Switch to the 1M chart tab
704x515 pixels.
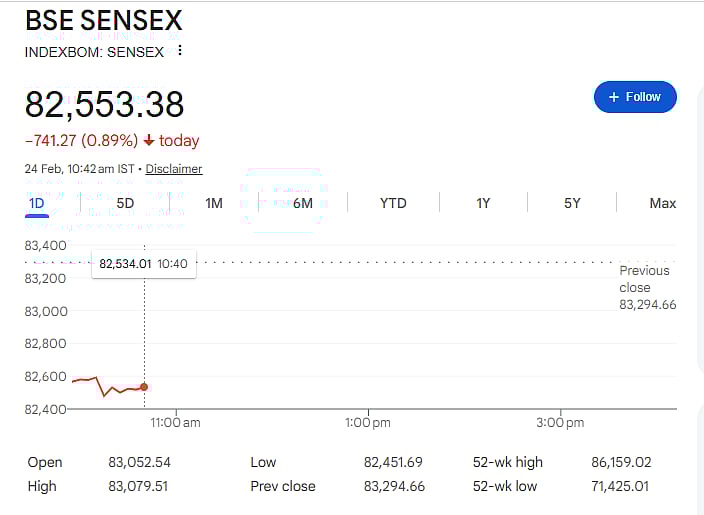click(x=214, y=203)
